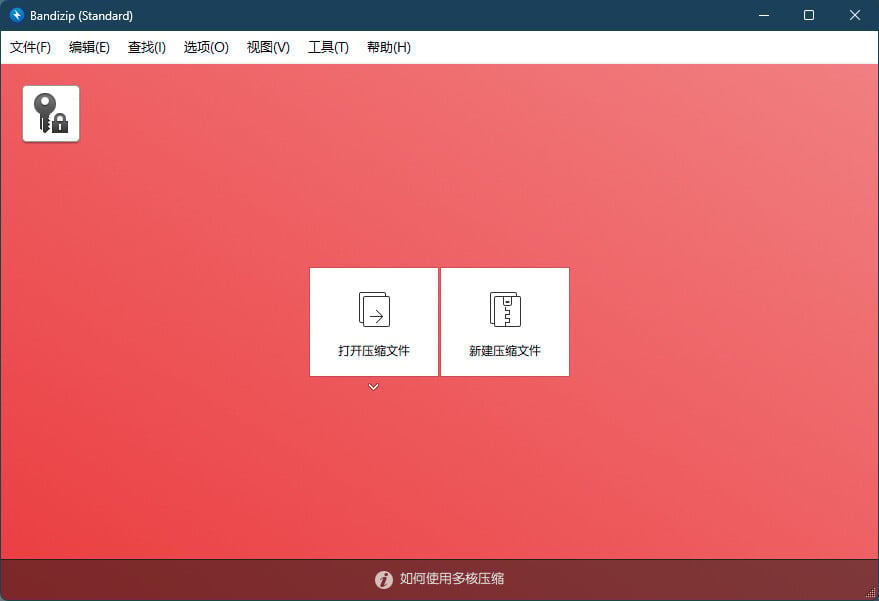Viewport: 879px width, 601px height.
Task: Click the 新建压缩文件 text label
Action: 505,351
